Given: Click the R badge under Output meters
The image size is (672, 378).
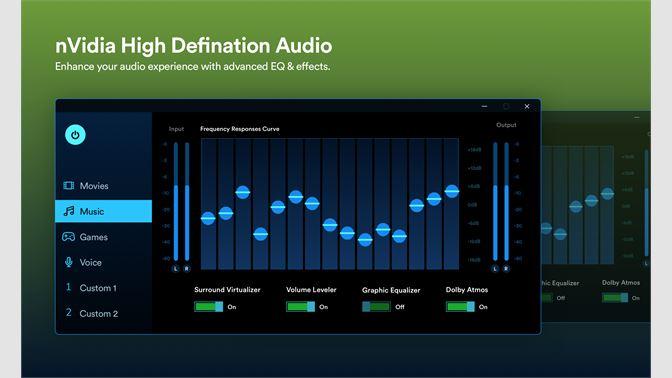Looking at the screenshot, I should click(x=506, y=269).
